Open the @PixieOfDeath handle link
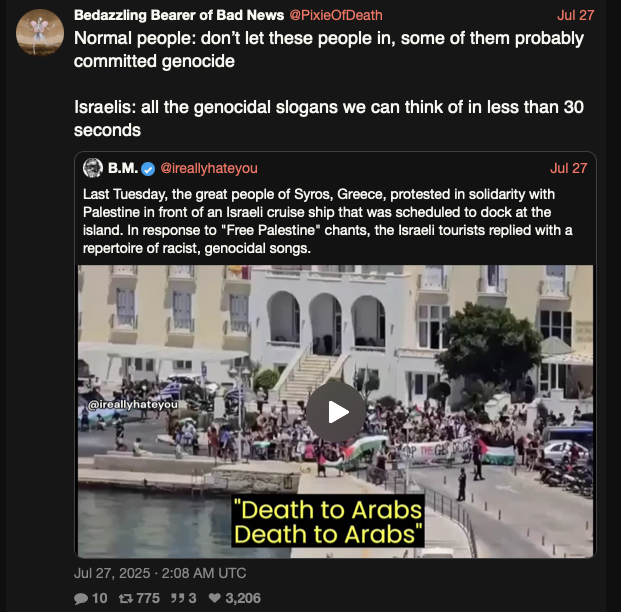Screen dimensions: 621x612 pos(336,15)
